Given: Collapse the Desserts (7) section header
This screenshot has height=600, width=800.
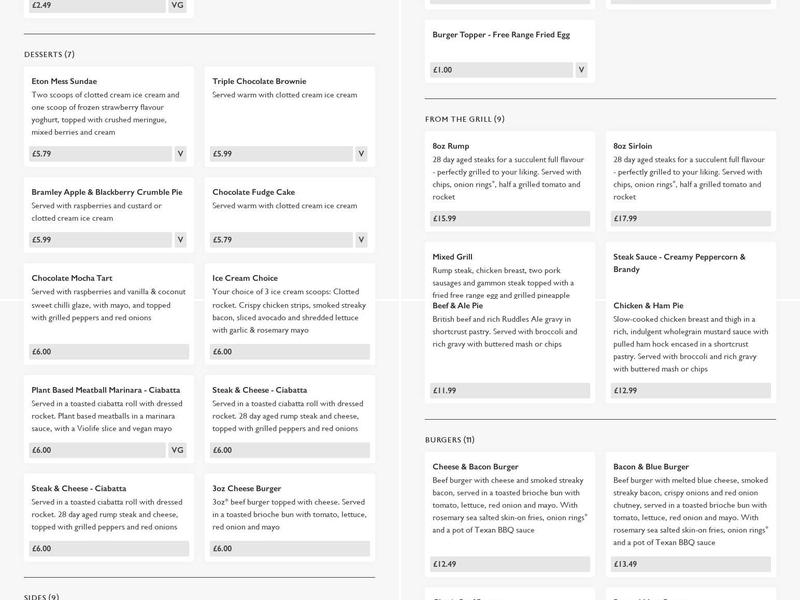Looking at the screenshot, I should (x=49, y=54).
